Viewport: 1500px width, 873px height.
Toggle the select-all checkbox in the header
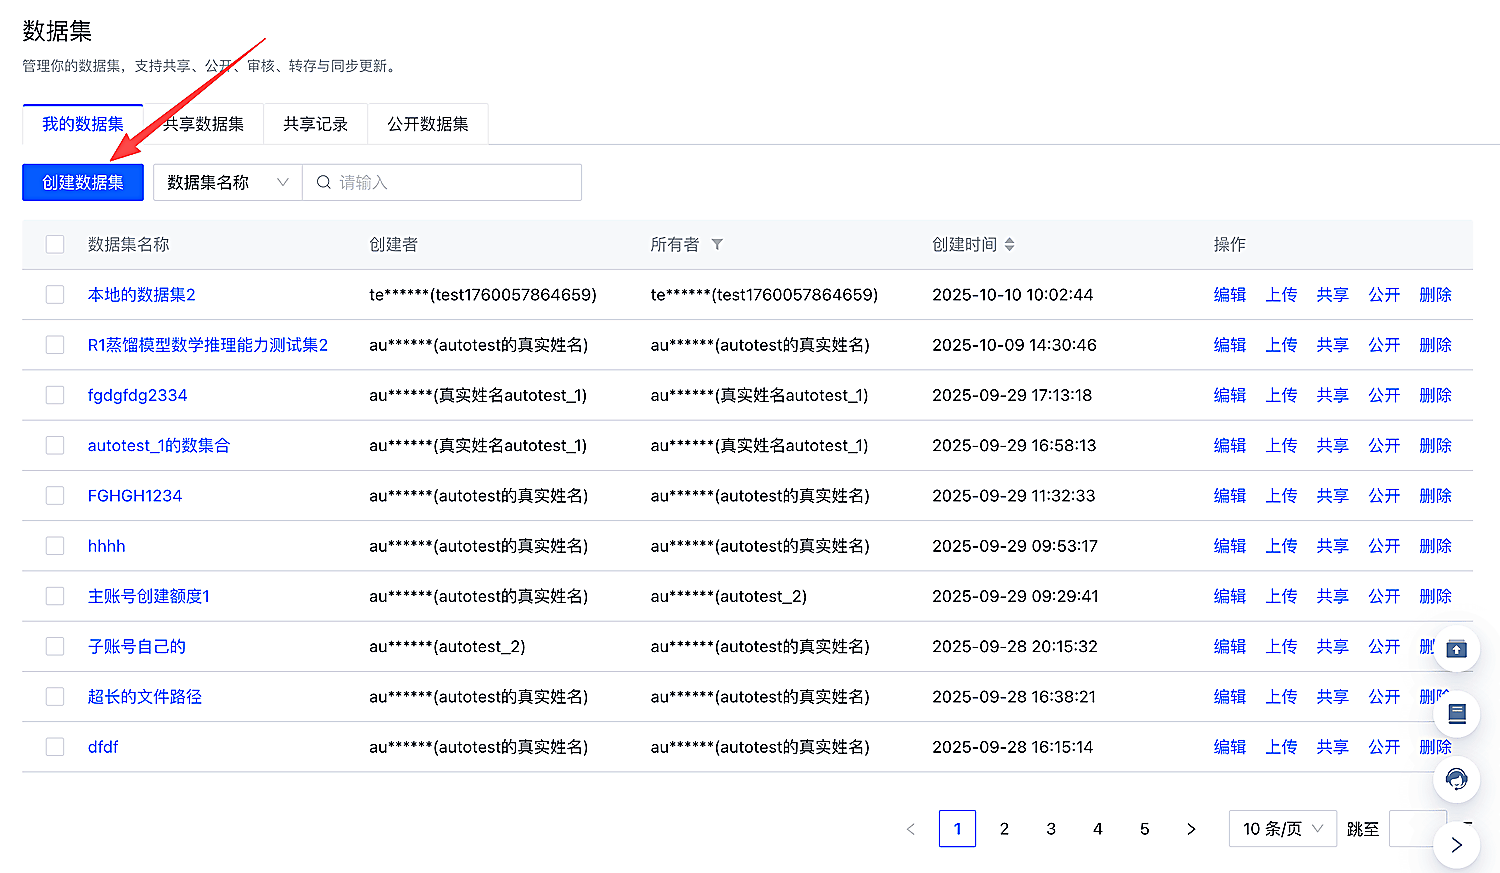click(55, 244)
